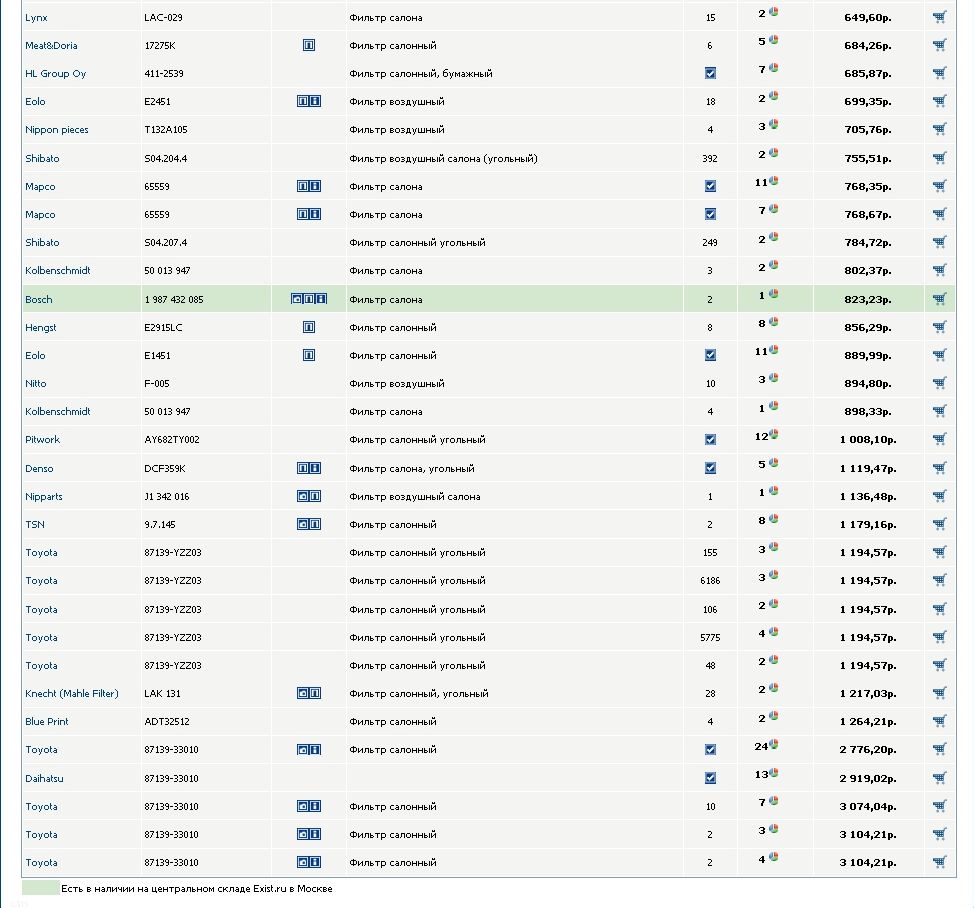
Task: Open the photo icon for Knecht LAK 131
Action: tap(303, 693)
